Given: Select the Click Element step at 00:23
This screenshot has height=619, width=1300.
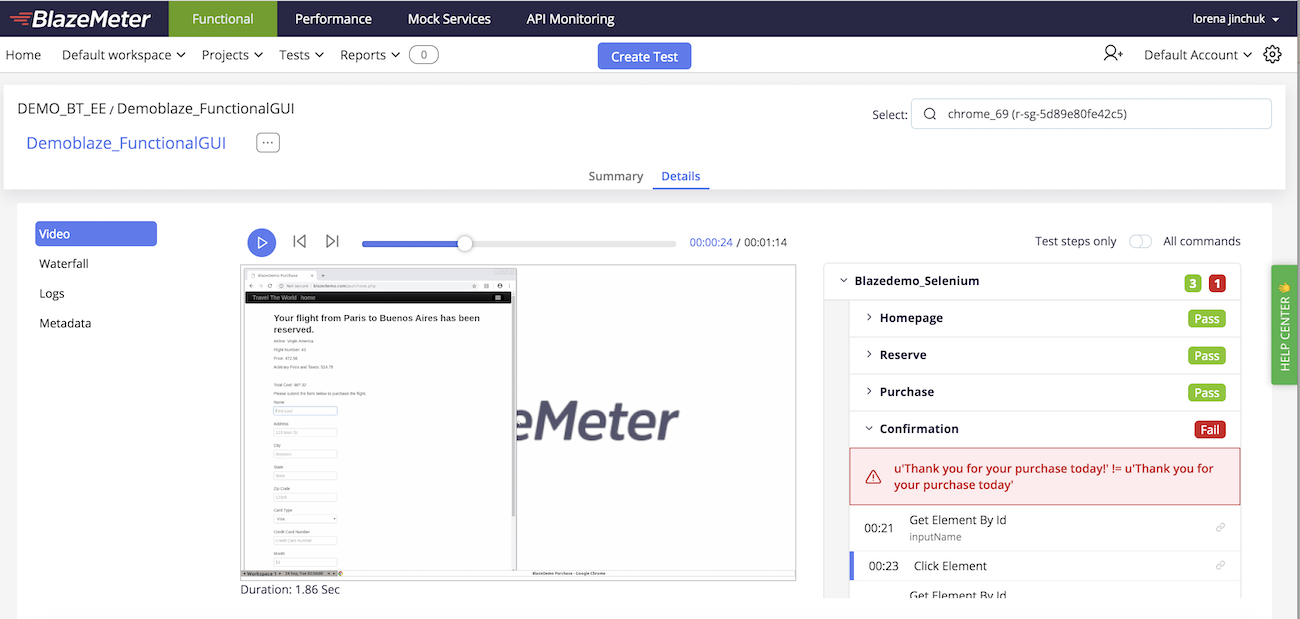Looking at the screenshot, I should coord(1045,566).
